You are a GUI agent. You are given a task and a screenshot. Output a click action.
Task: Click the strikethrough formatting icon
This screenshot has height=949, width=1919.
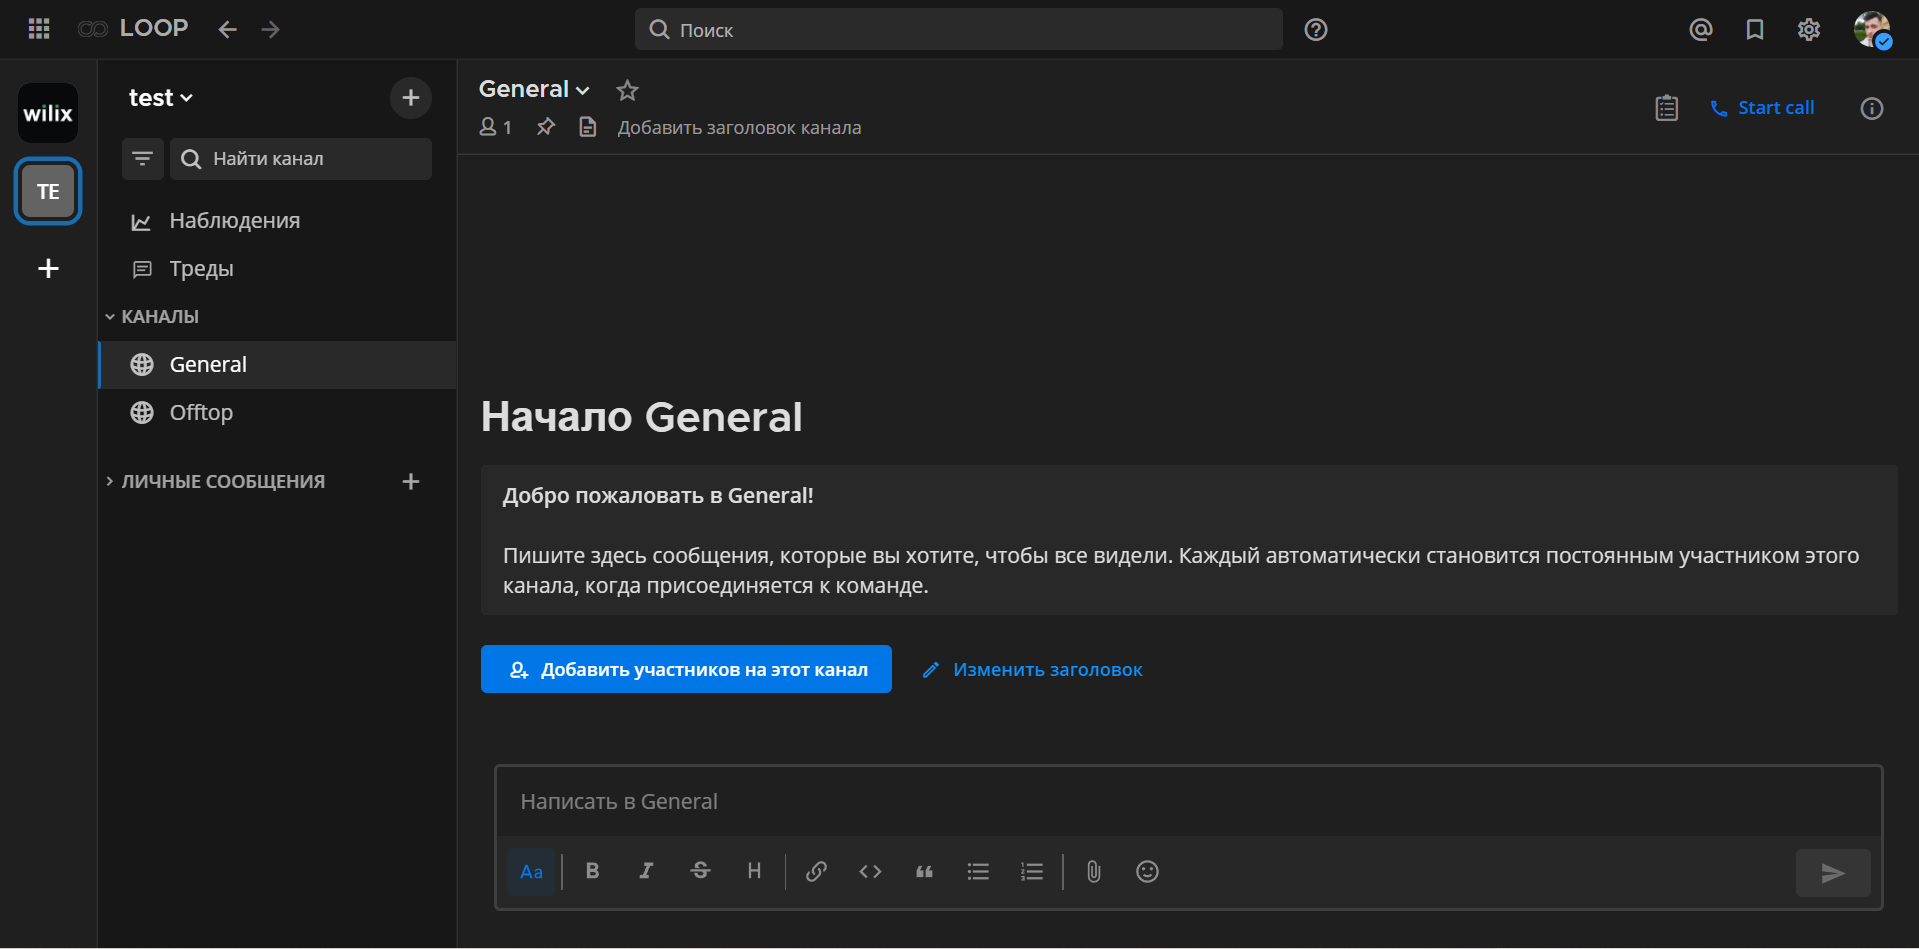pos(700,871)
